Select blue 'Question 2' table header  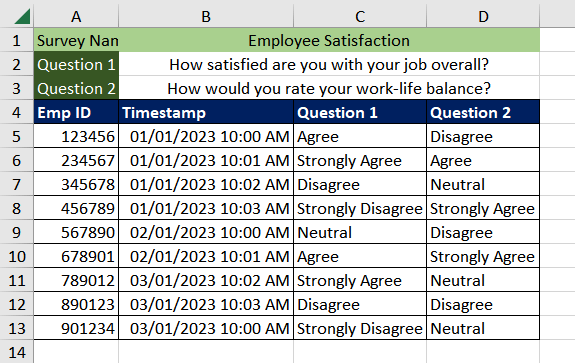click(483, 112)
